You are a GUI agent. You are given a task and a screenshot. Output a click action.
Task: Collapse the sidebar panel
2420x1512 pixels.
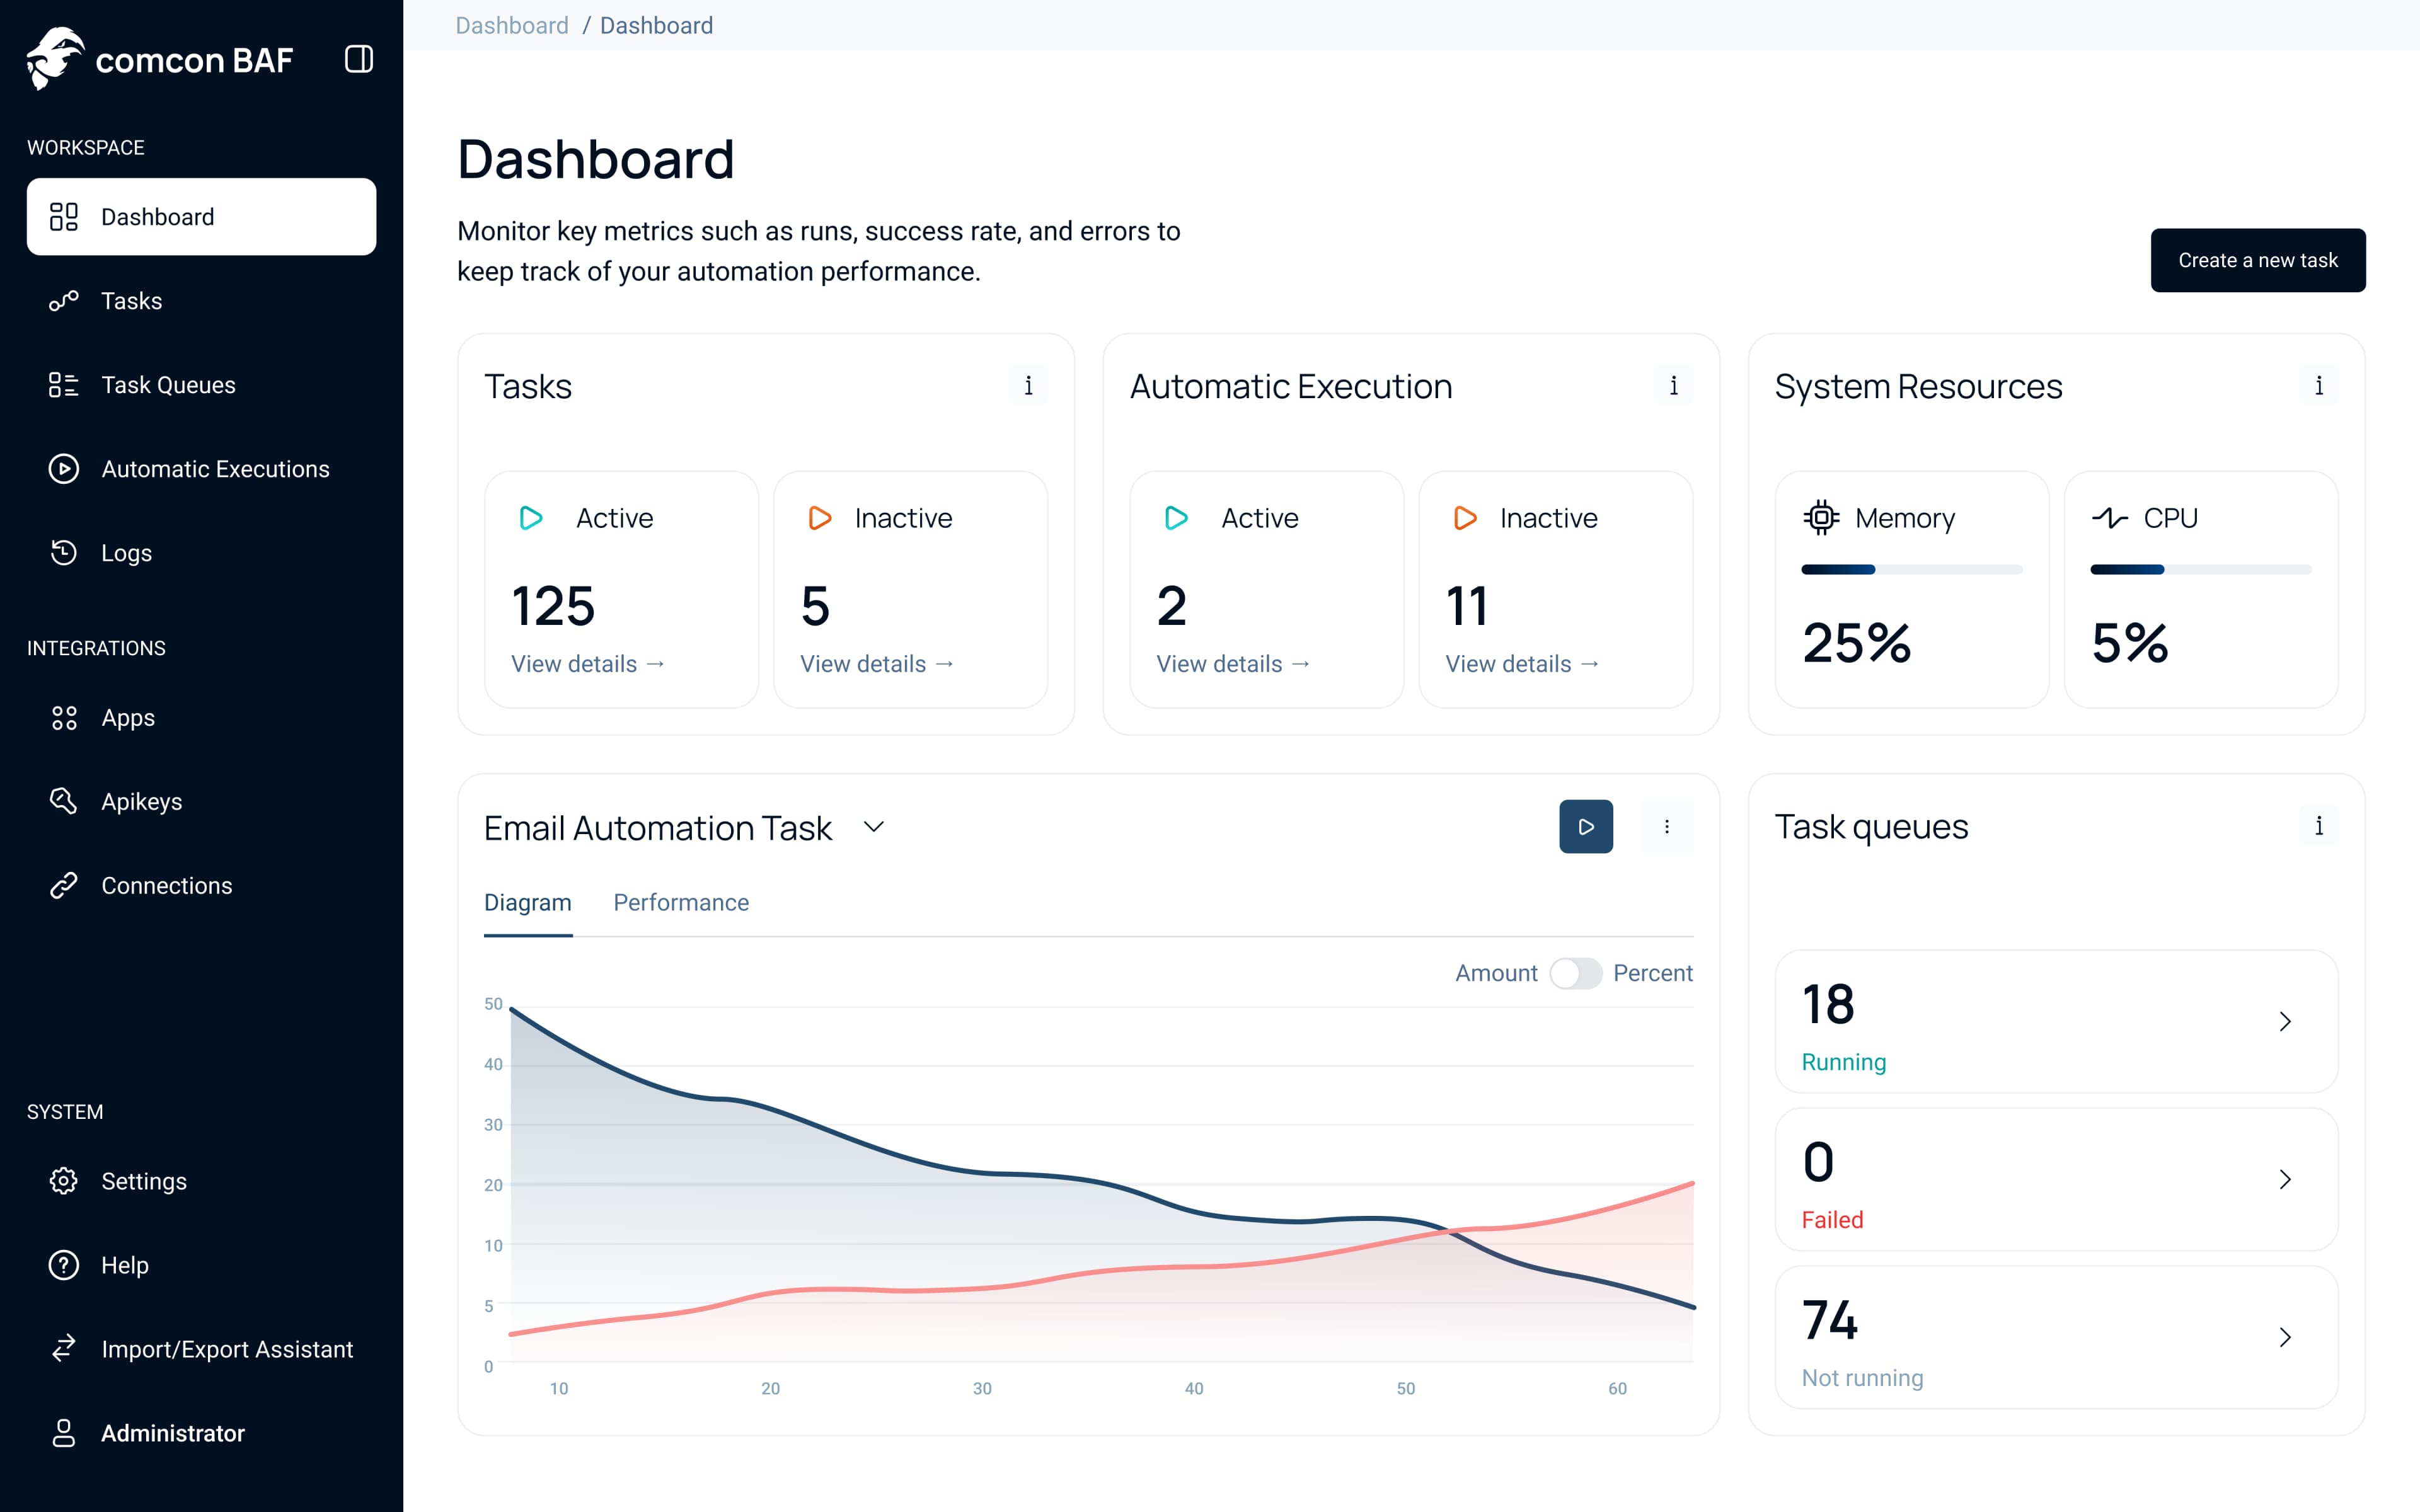coord(358,59)
